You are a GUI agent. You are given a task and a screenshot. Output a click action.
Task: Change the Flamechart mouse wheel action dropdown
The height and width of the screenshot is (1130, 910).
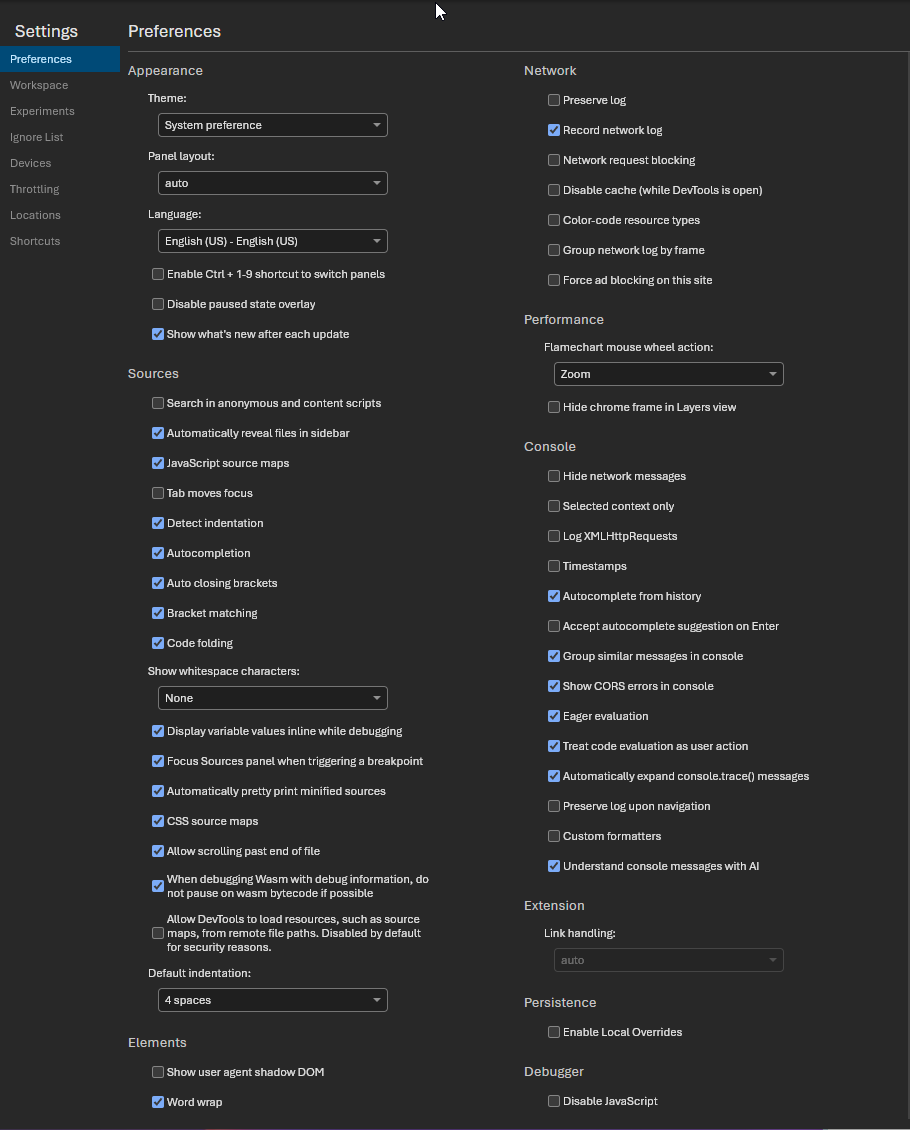pos(668,374)
